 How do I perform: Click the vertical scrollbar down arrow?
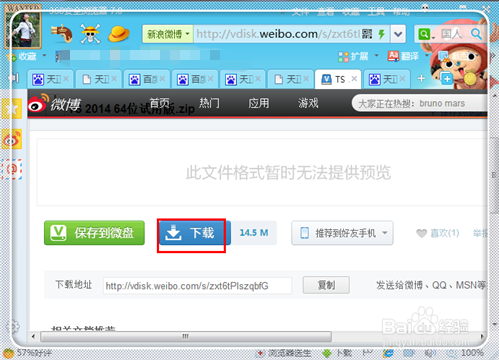(494, 323)
